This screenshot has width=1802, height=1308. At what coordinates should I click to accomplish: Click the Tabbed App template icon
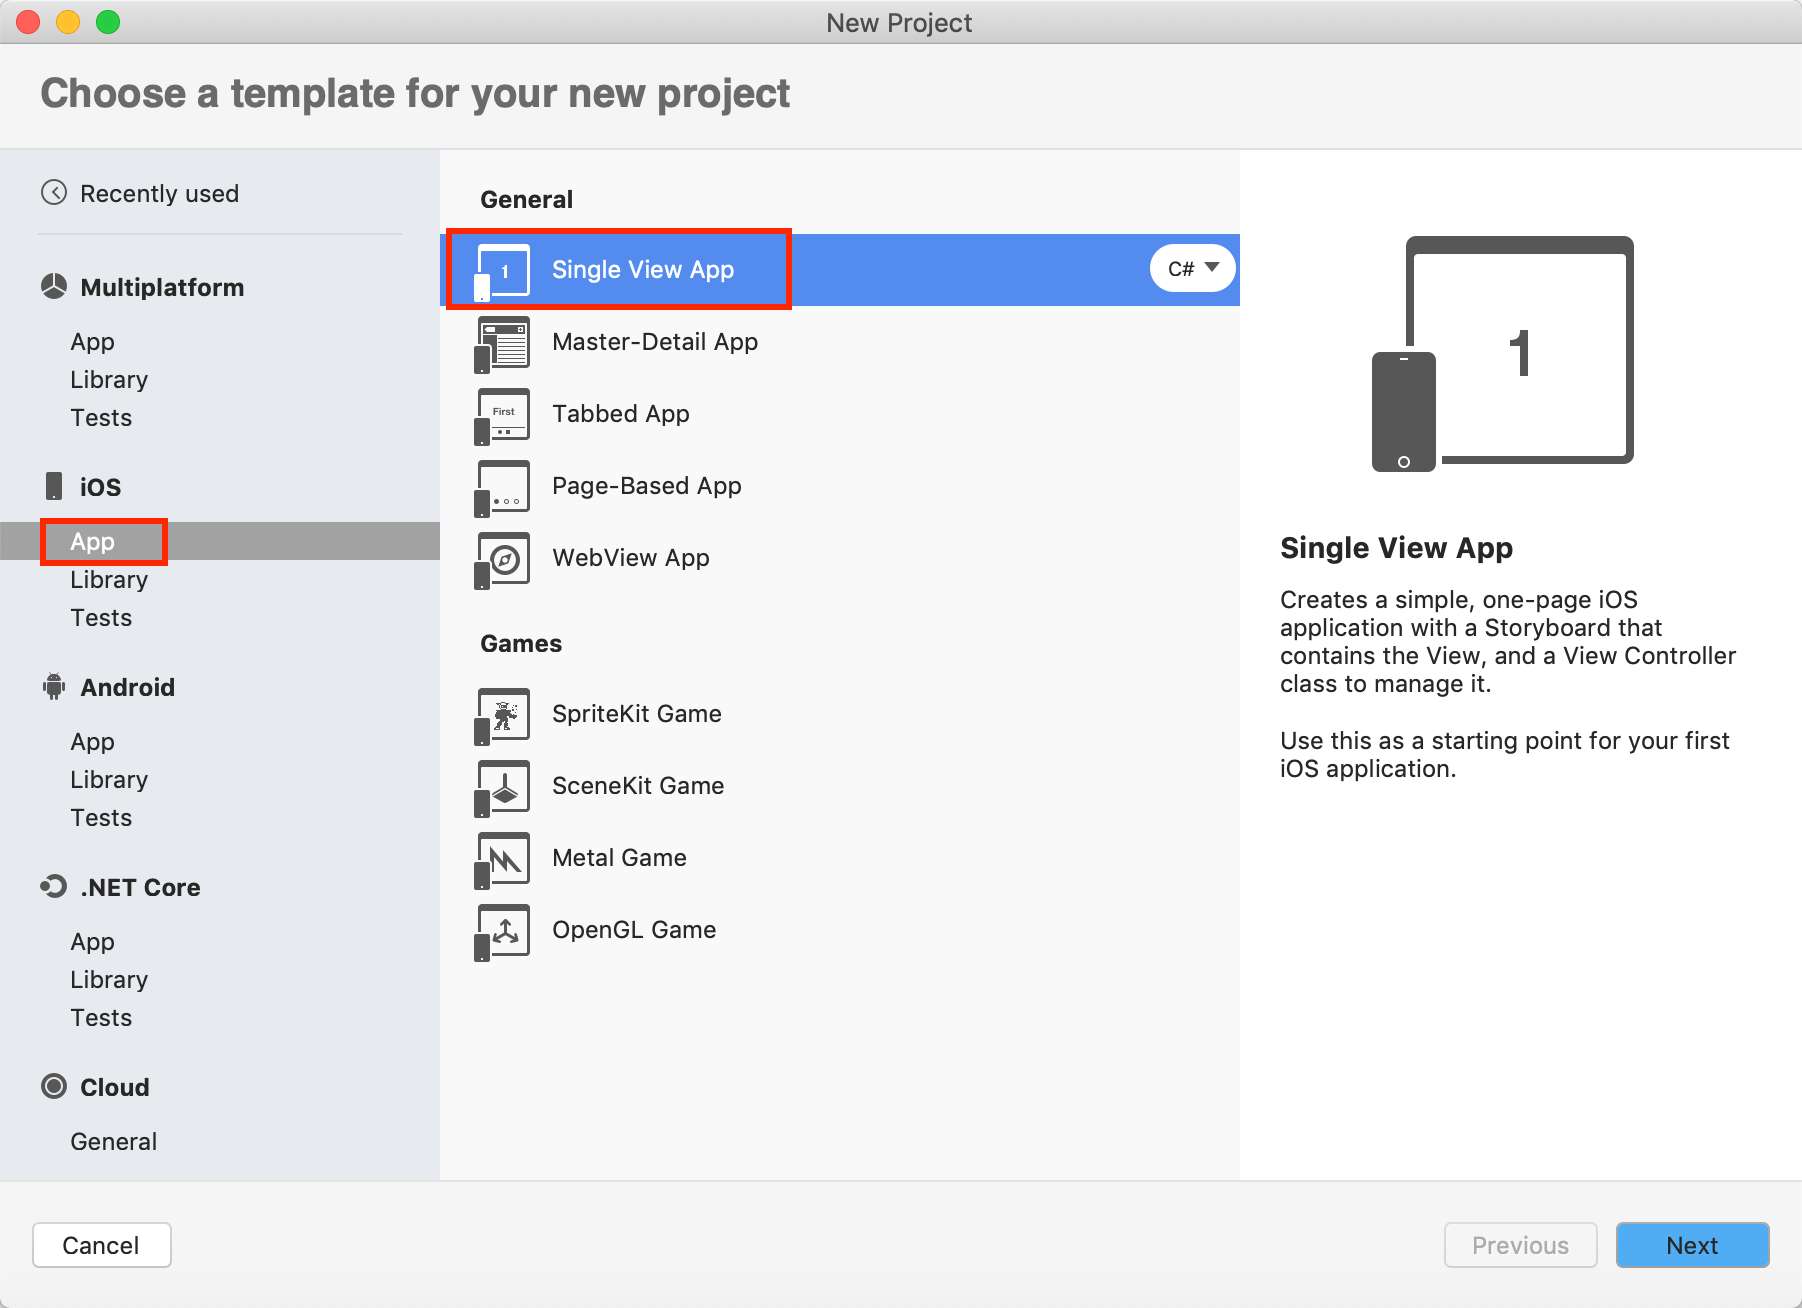(x=502, y=416)
